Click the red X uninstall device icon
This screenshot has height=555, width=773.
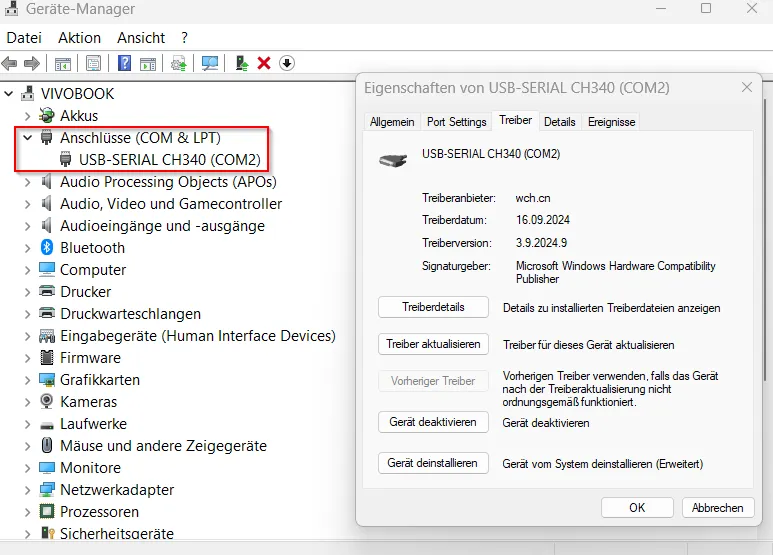(264, 63)
